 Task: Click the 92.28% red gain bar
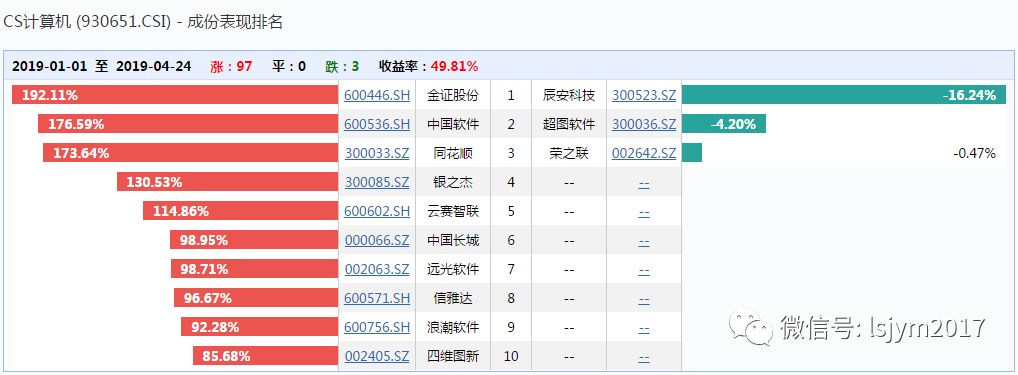(259, 327)
